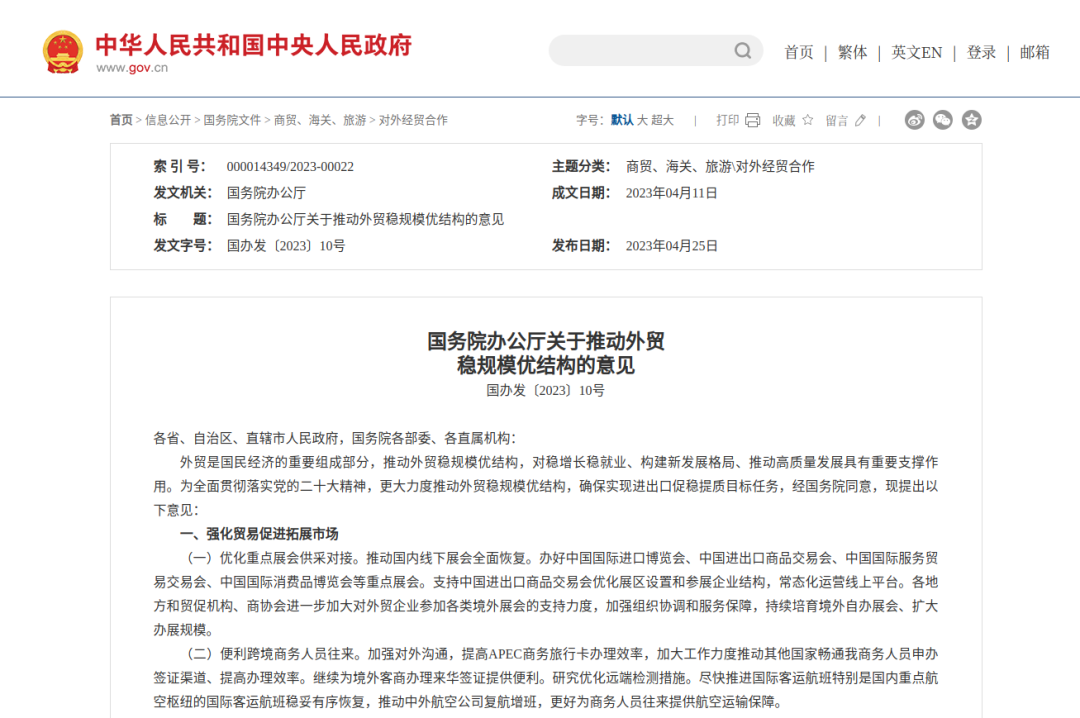Click the 登录 login link

click(981, 53)
